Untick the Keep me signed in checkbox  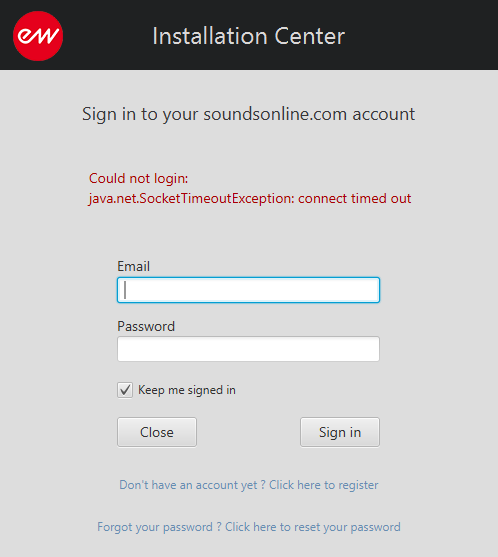coord(125,390)
